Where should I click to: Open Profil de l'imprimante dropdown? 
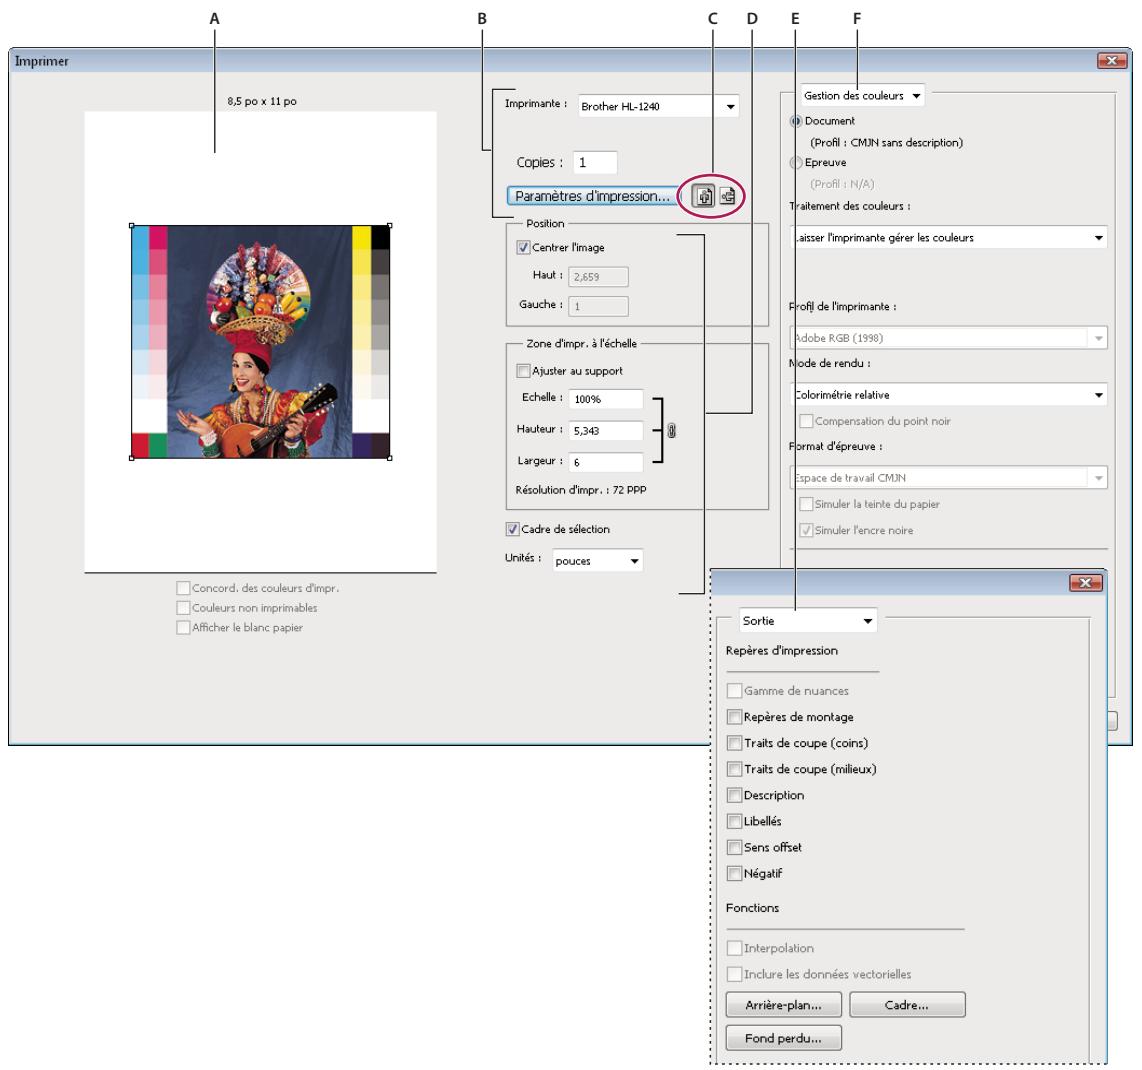pyautogui.click(x=948, y=338)
